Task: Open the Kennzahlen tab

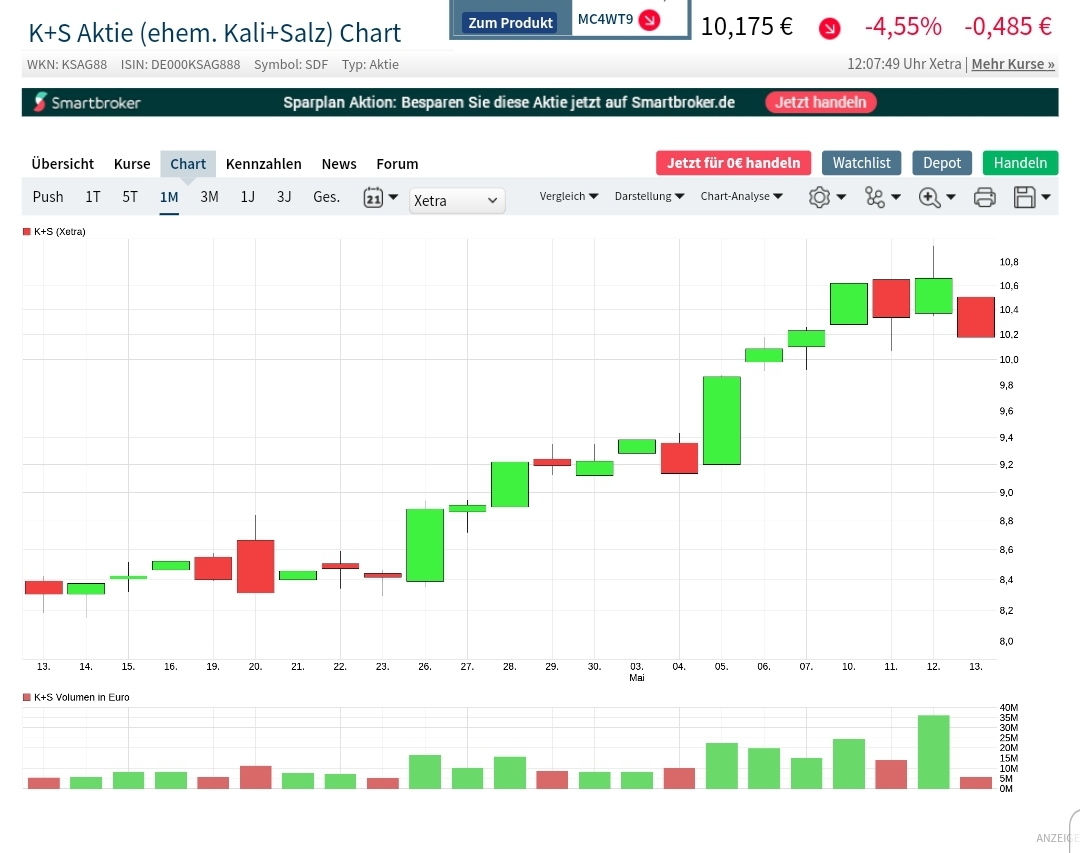Action: (264, 164)
